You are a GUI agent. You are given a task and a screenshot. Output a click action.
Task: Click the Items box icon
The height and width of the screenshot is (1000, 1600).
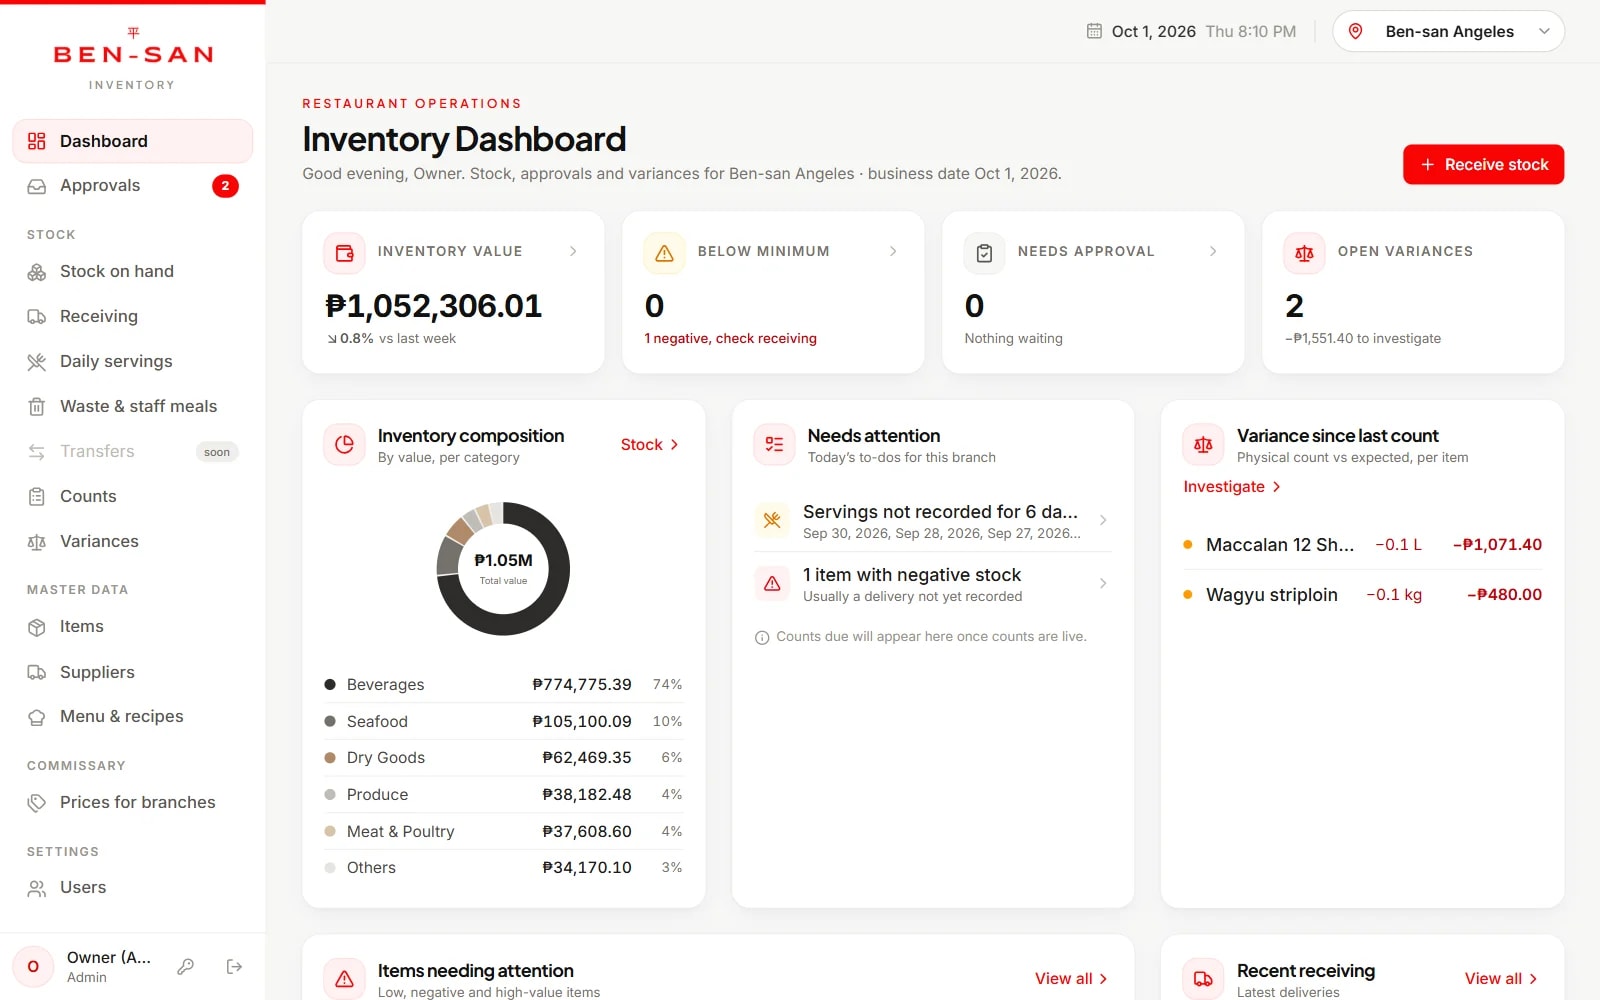coord(37,627)
